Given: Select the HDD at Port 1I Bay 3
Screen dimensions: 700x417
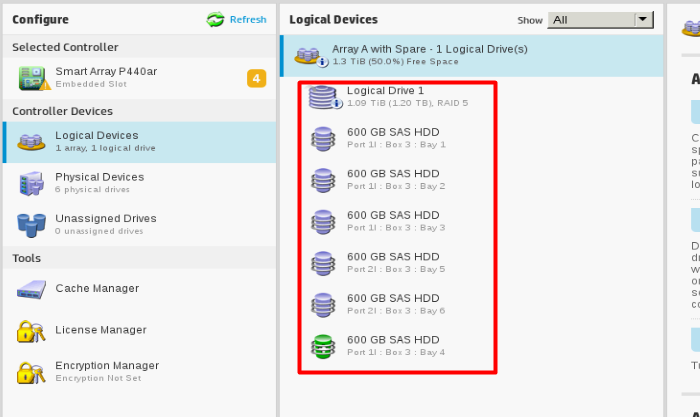Looking at the screenshot, I should pyautogui.click(x=395, y=221).
